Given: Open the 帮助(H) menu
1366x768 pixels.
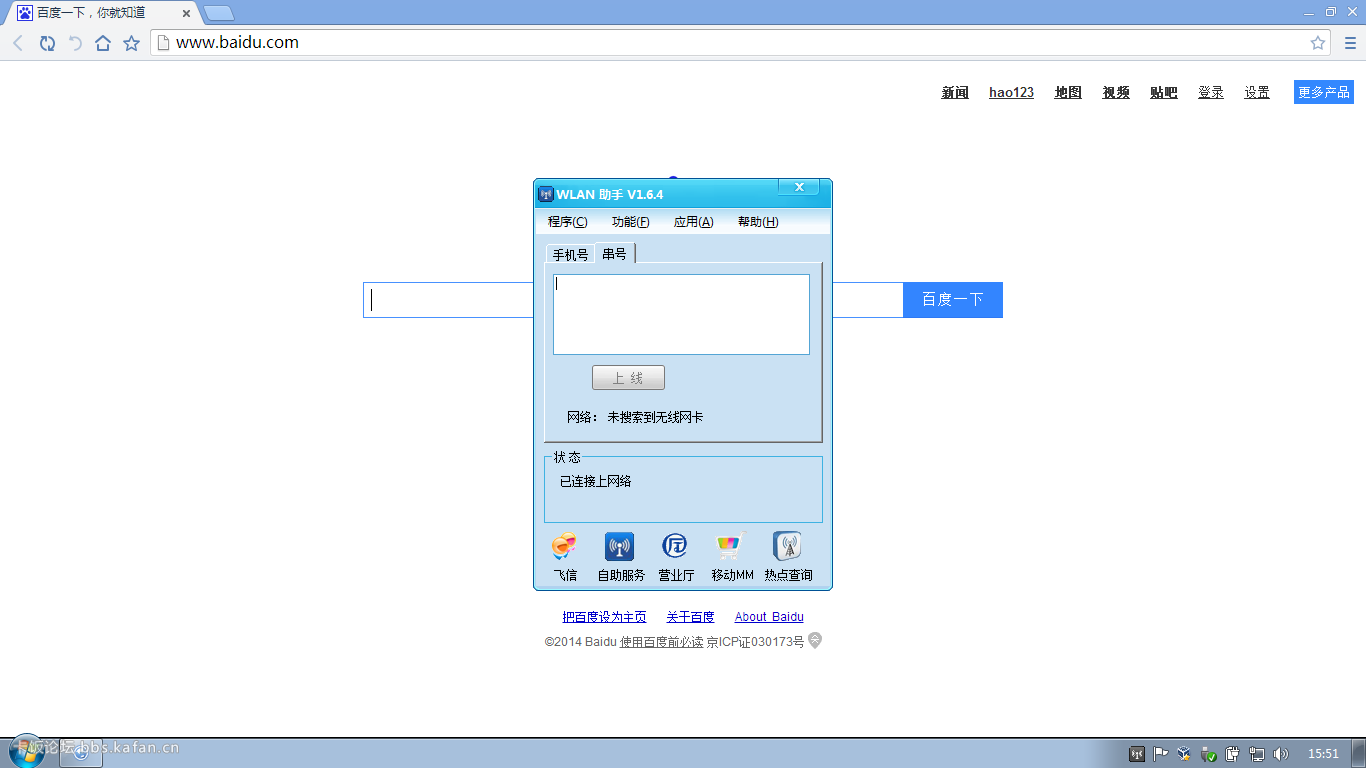Looking at the screenshot, I should click(x=757, y=222).
